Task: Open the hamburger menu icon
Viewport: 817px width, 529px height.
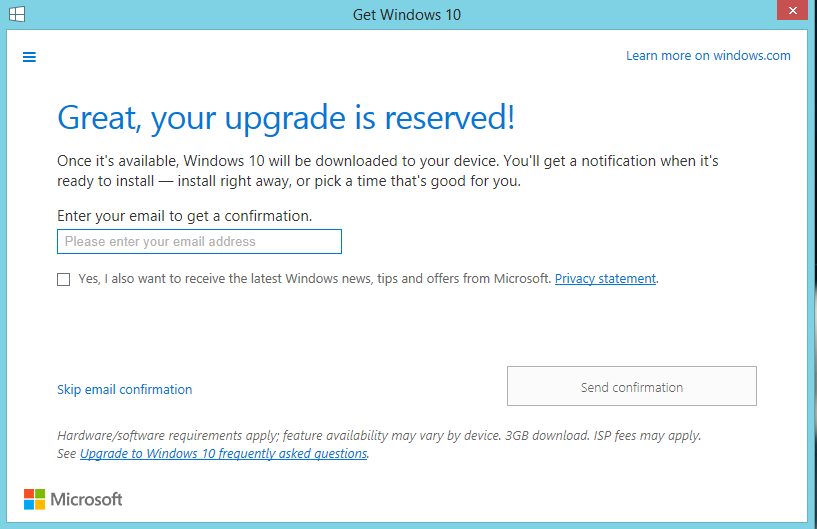Action: click(29, 57)
